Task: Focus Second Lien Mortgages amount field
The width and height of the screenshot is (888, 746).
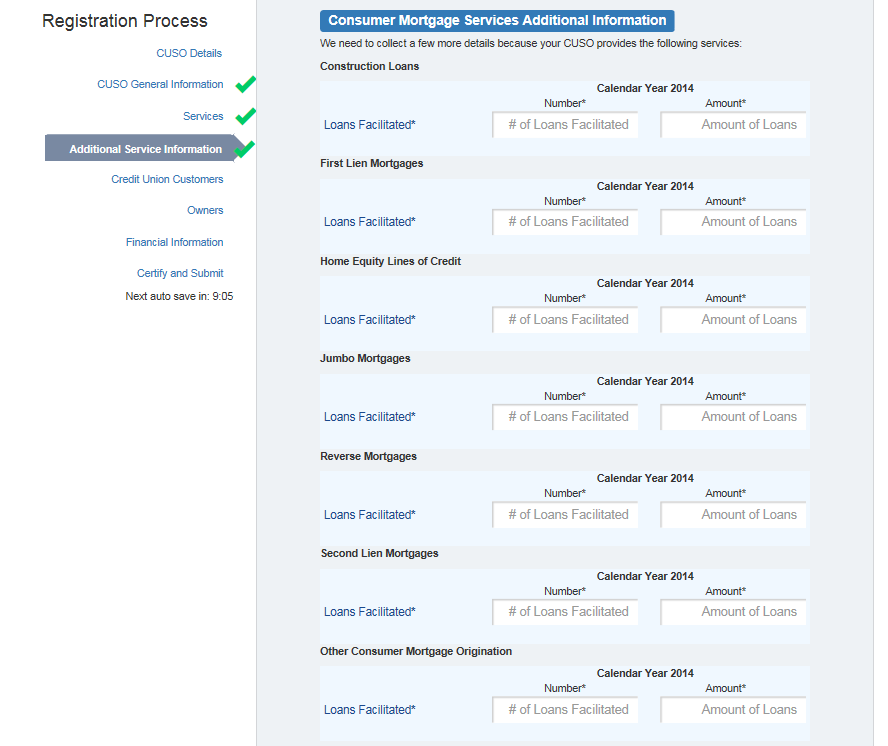Action: (x=733, y=612)
